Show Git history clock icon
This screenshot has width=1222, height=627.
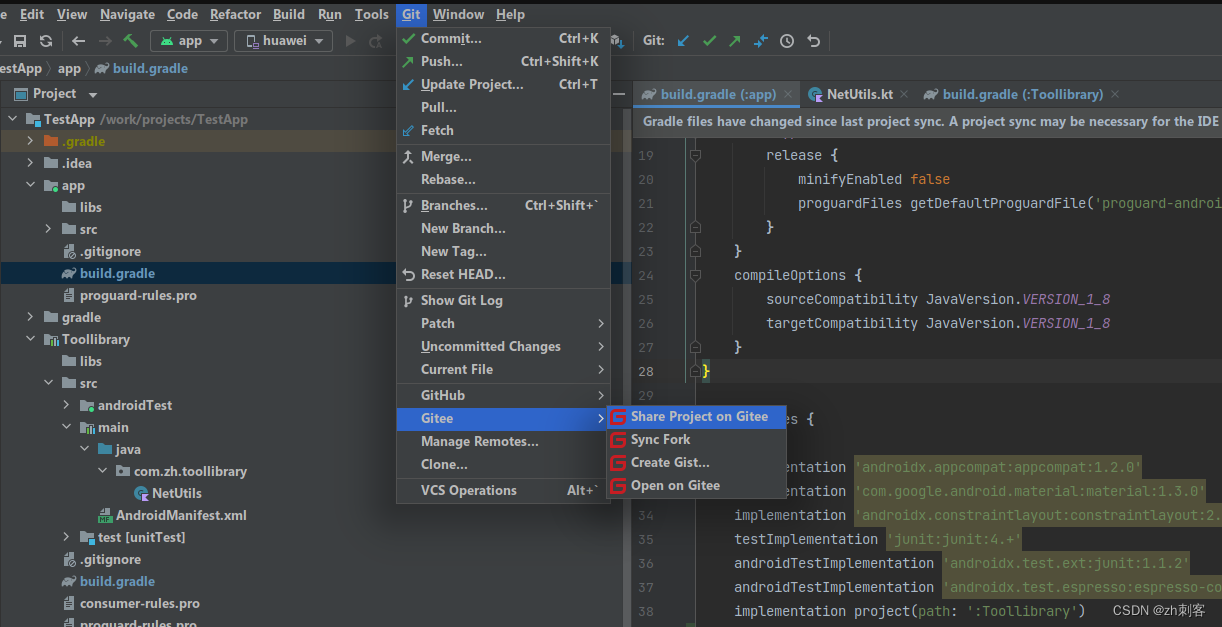[787, 41]
